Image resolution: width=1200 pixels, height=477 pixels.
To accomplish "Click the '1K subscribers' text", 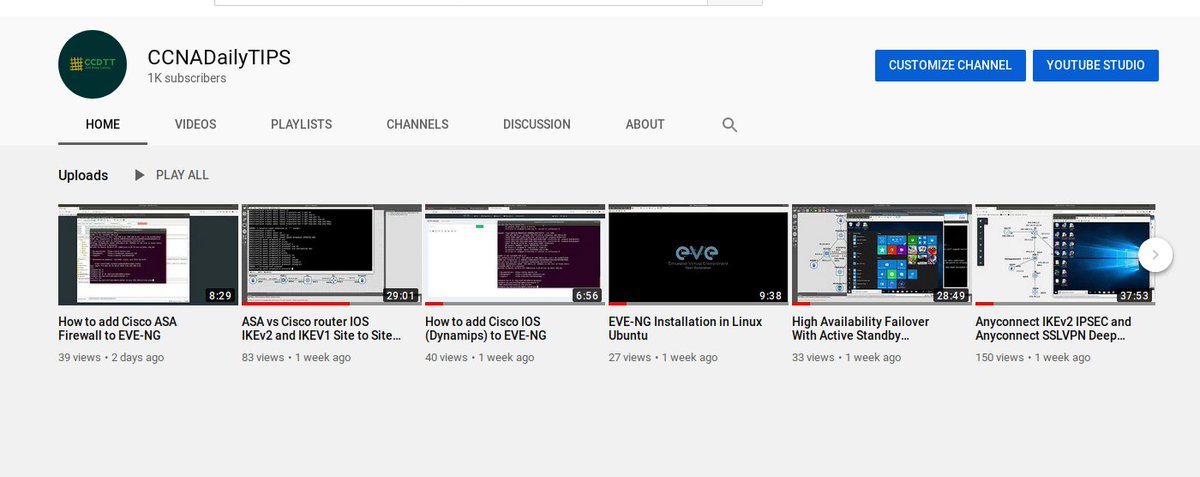I will (x=187, y=78).
